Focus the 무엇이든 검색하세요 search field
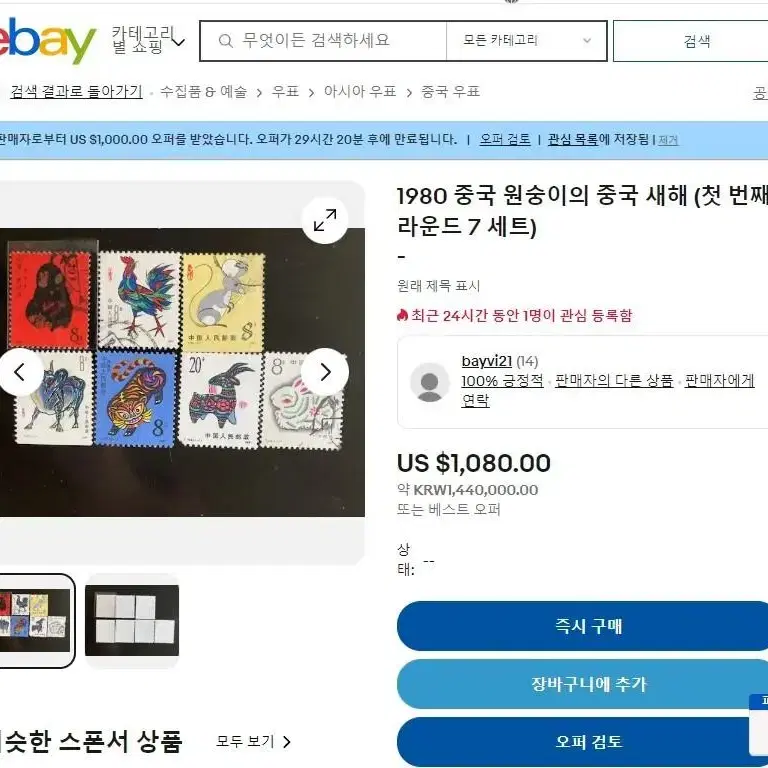Image resolution: width=768 pixels, height=768 pixels. [x=323, y=41]
